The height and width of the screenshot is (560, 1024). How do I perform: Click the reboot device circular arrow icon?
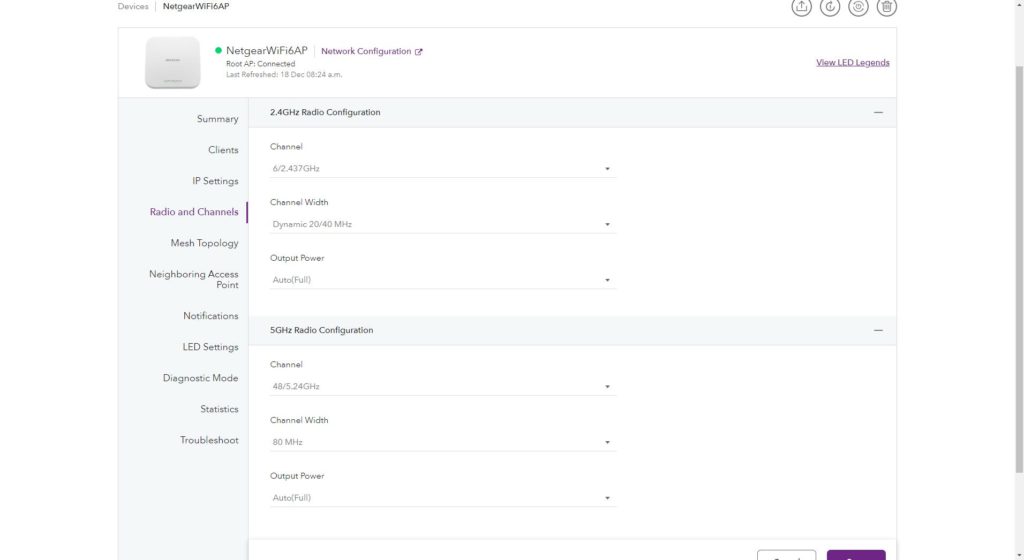click(x=830, y=7)
